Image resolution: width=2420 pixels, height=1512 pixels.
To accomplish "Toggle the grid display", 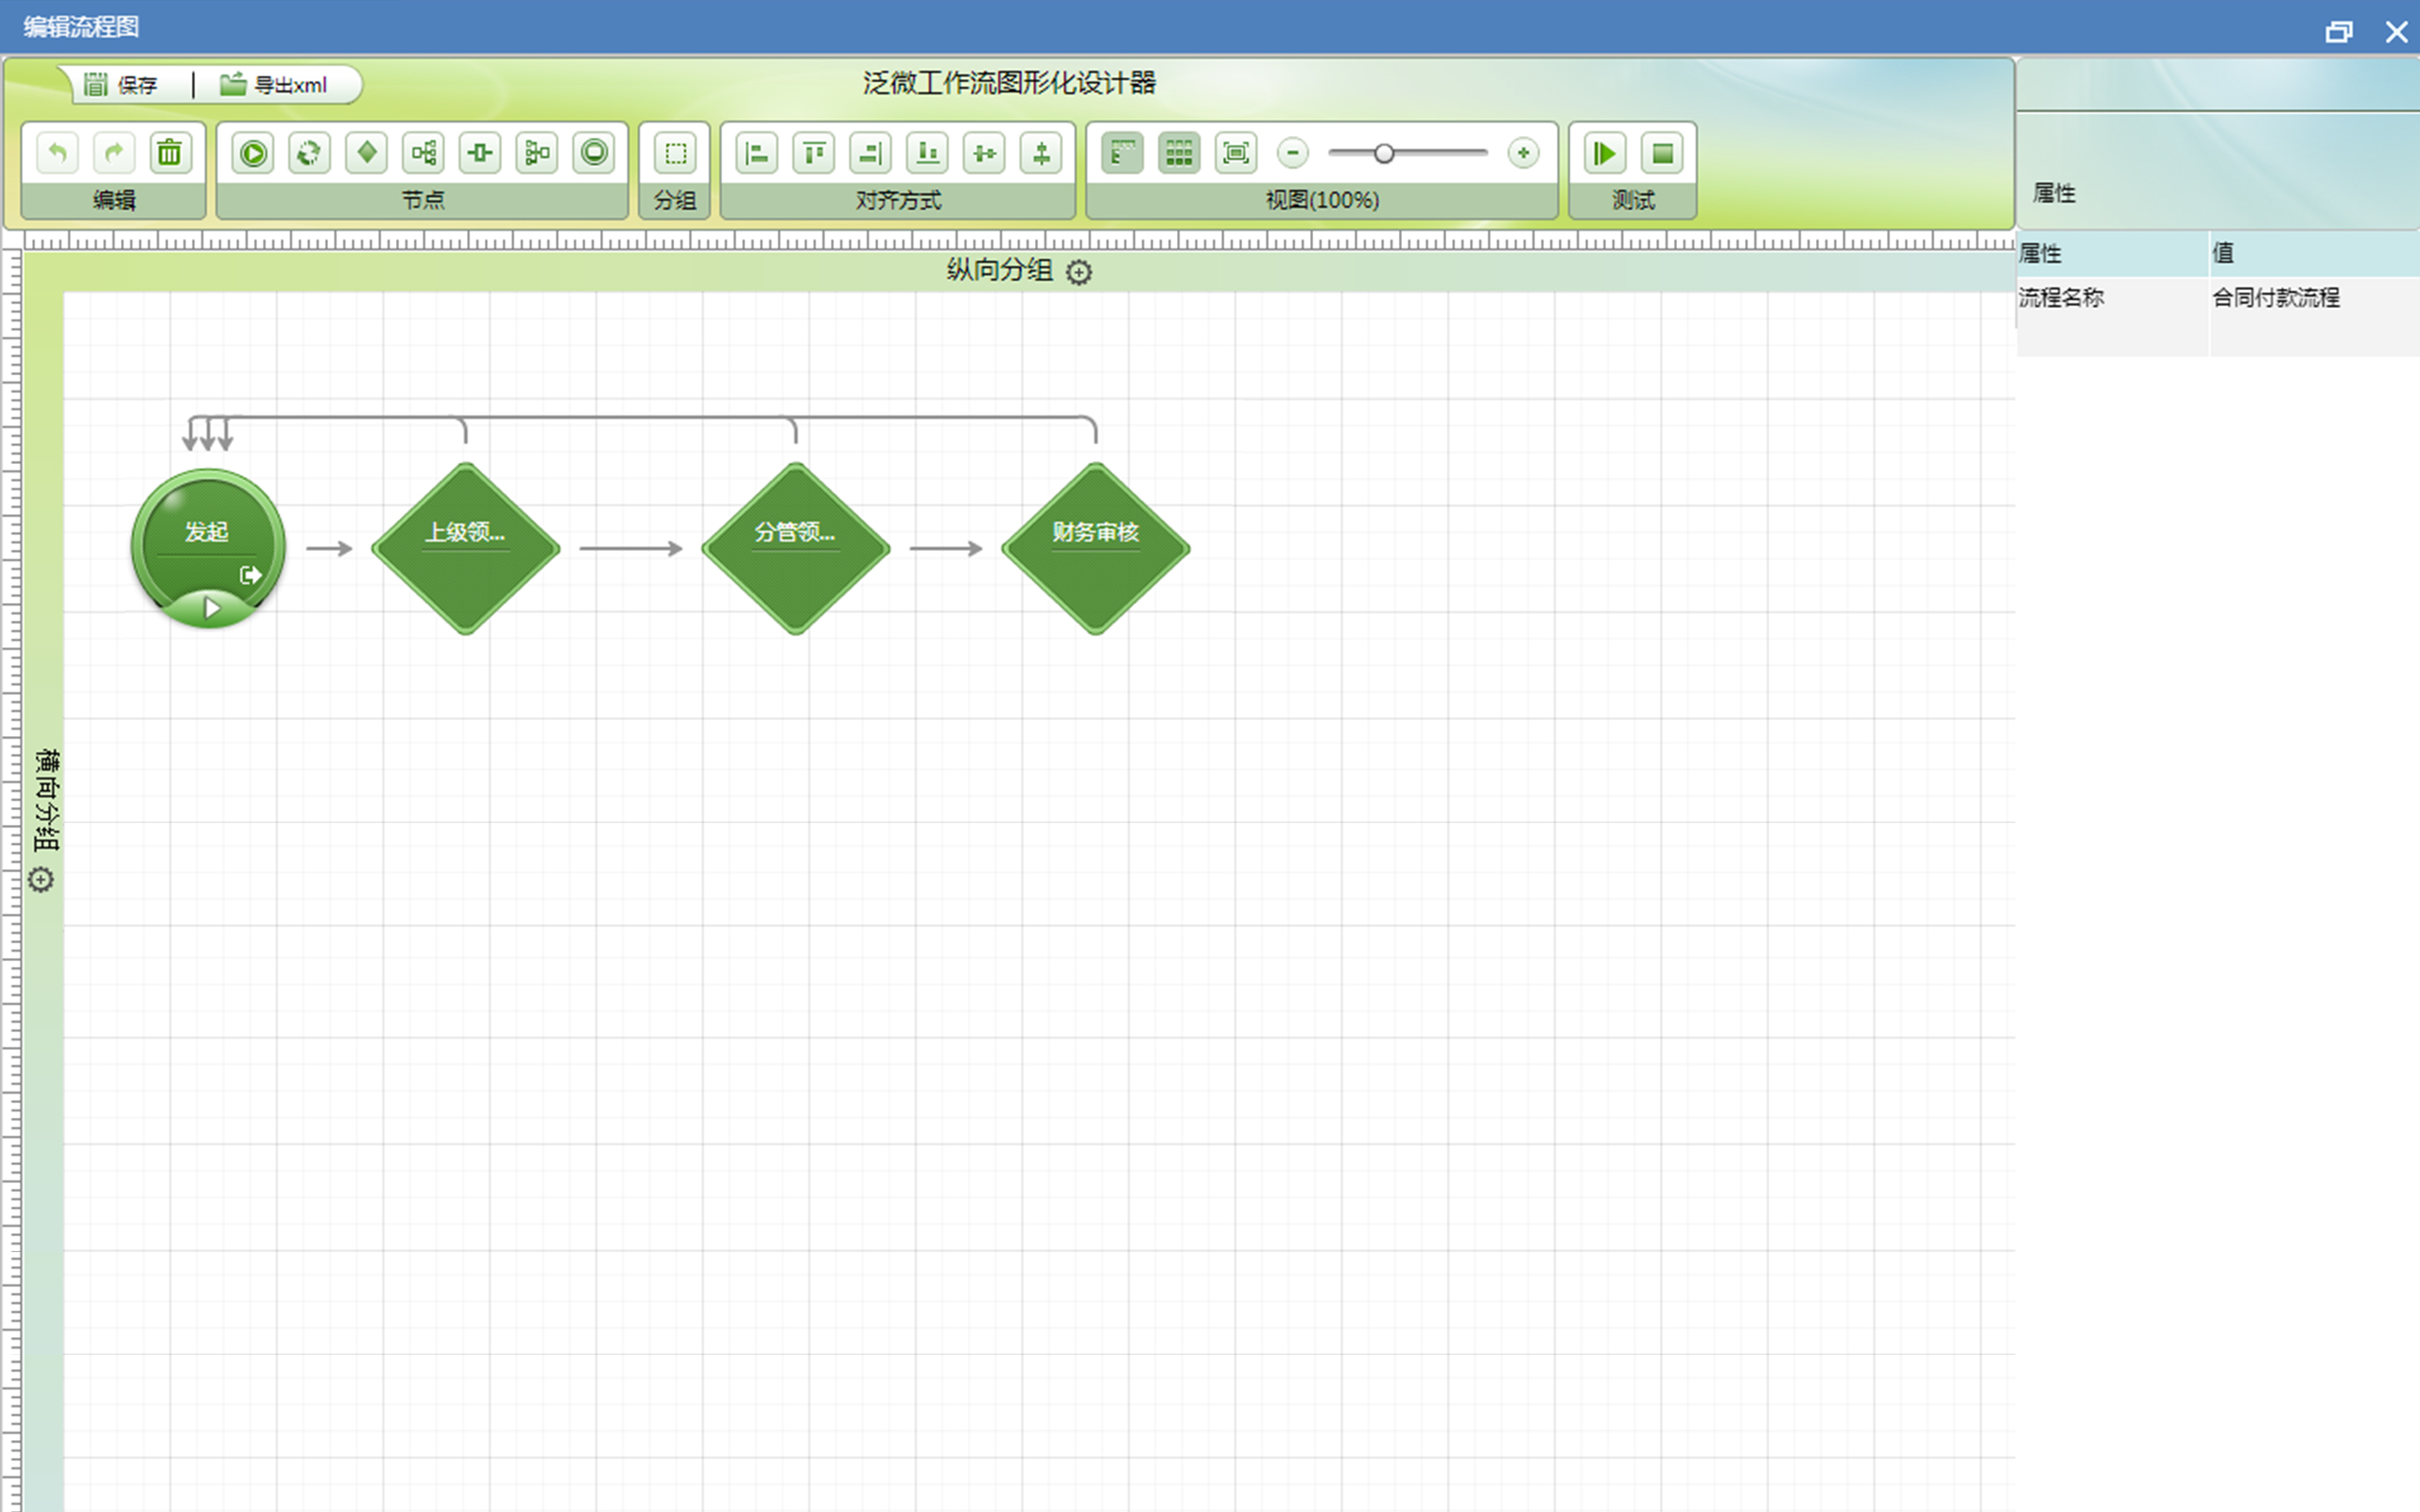I will coord(1179,153).
